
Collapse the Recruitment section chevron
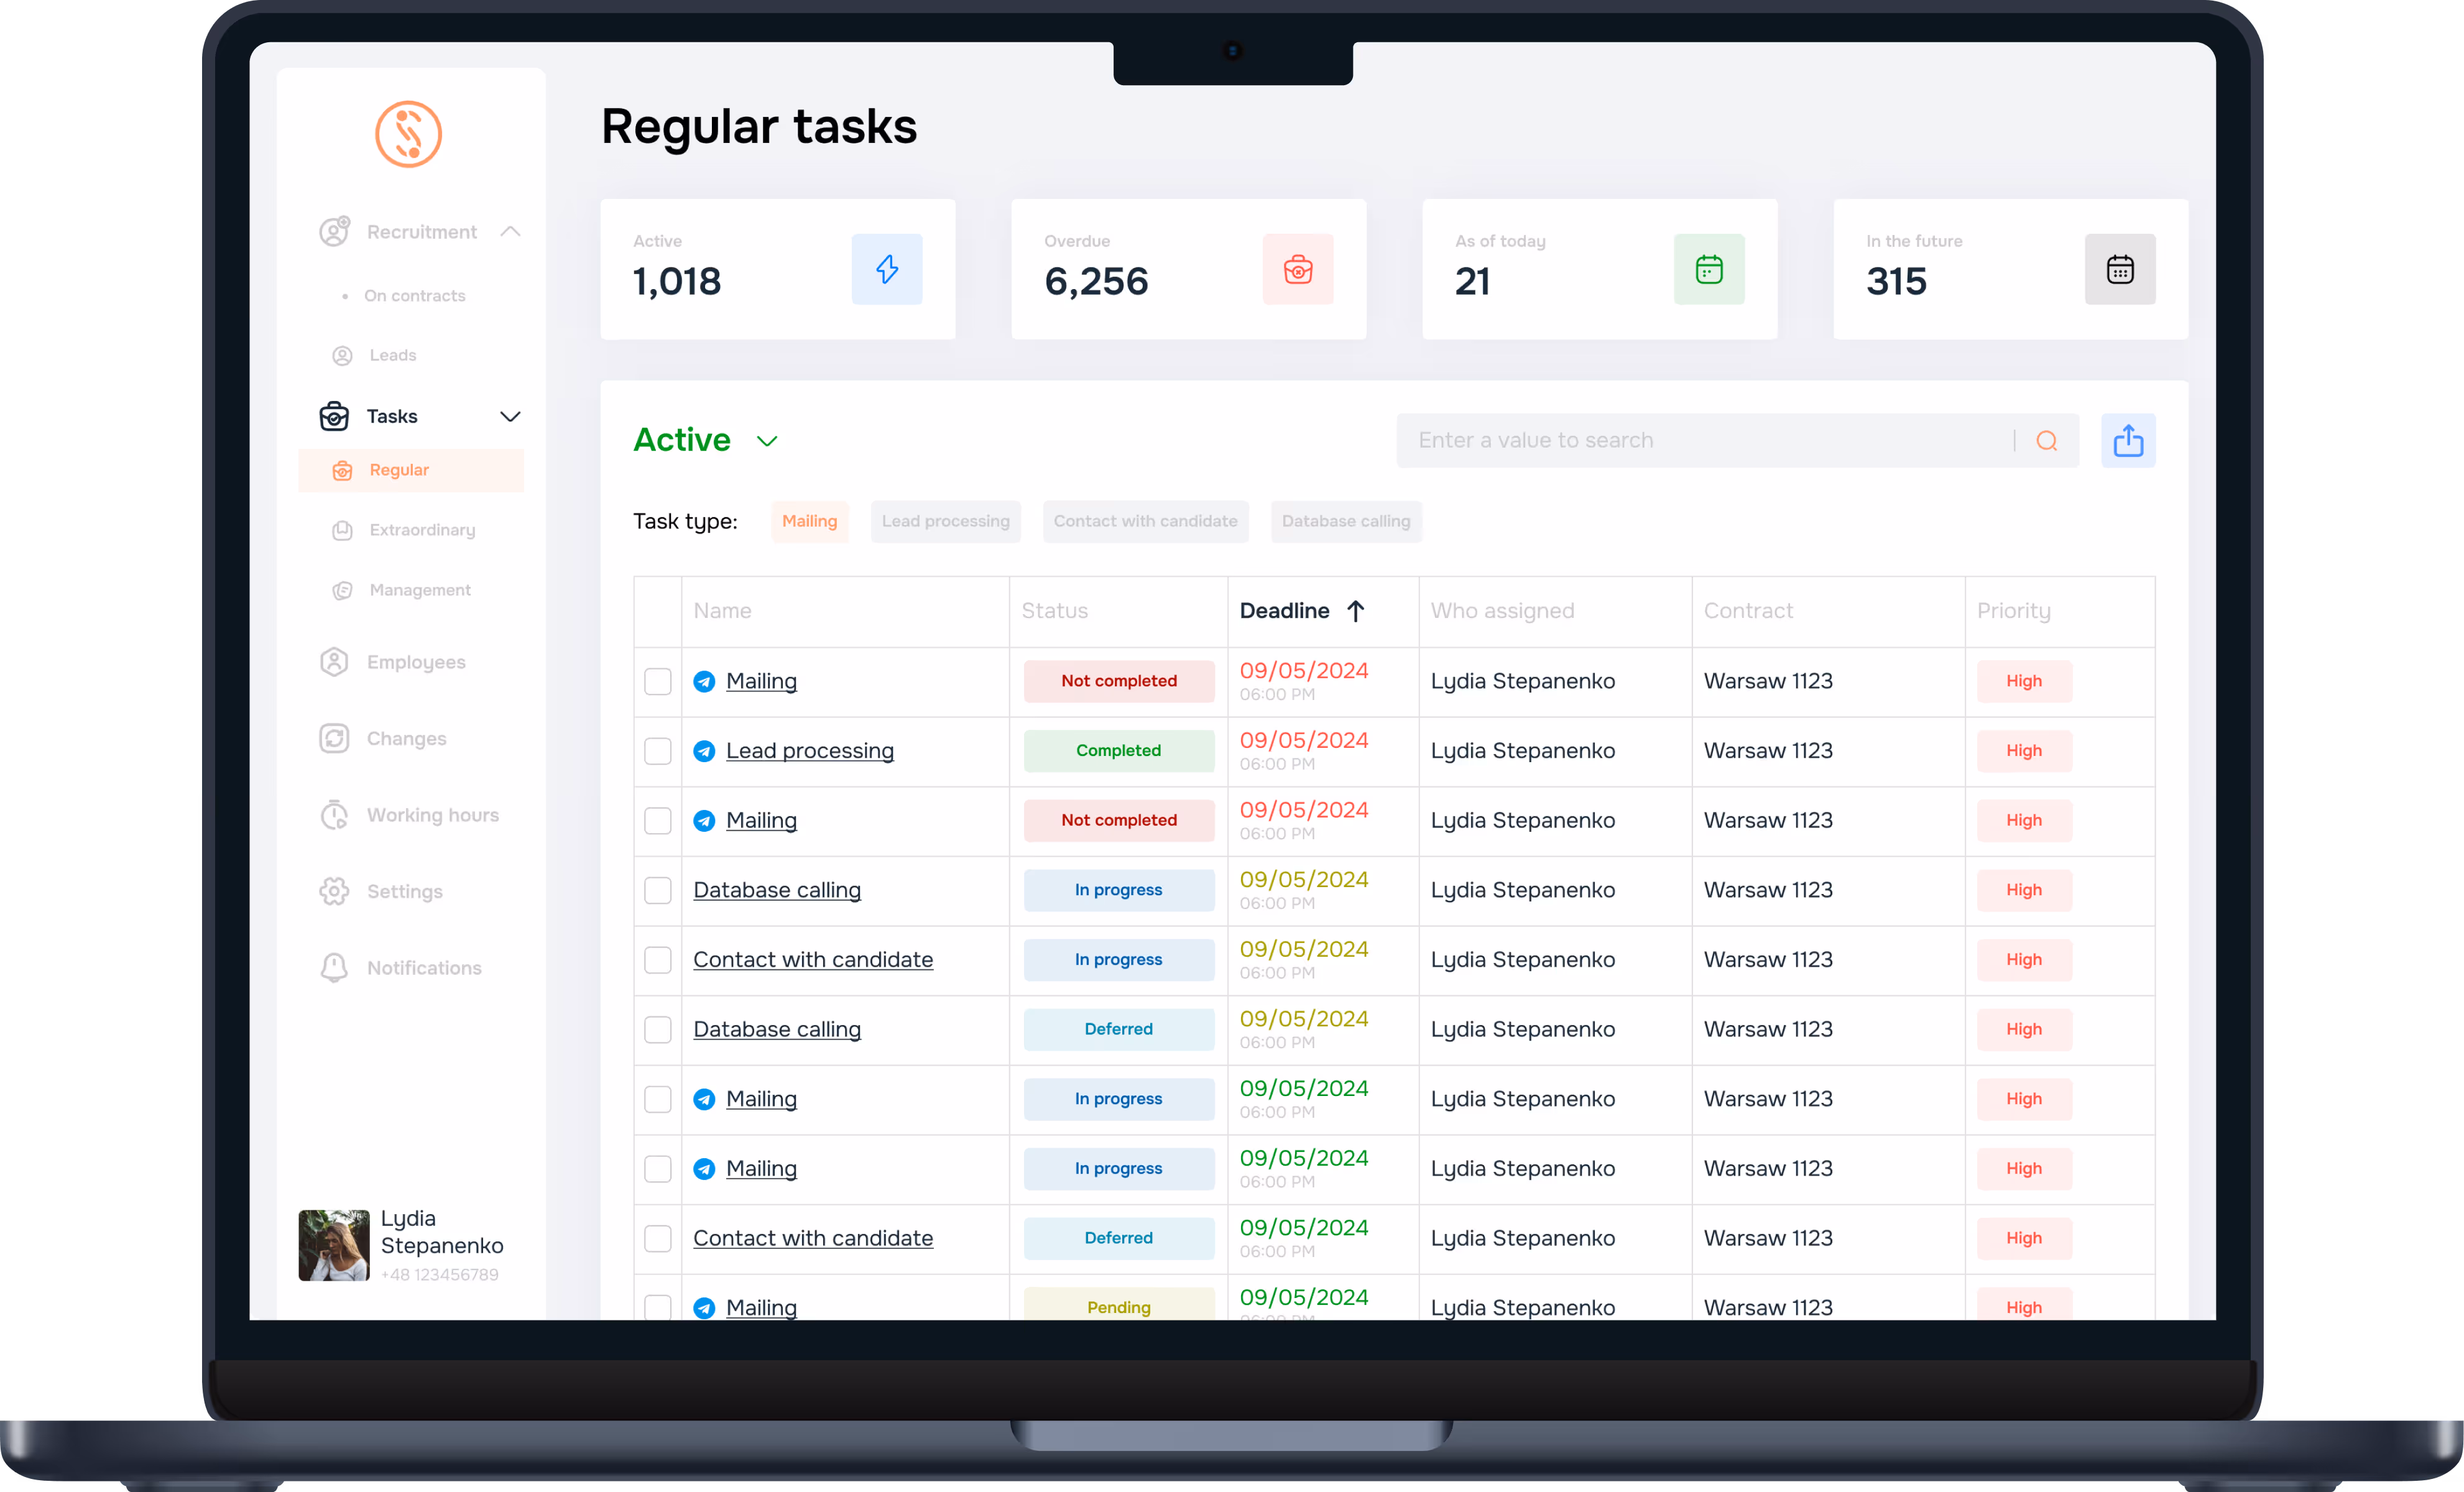510,232
